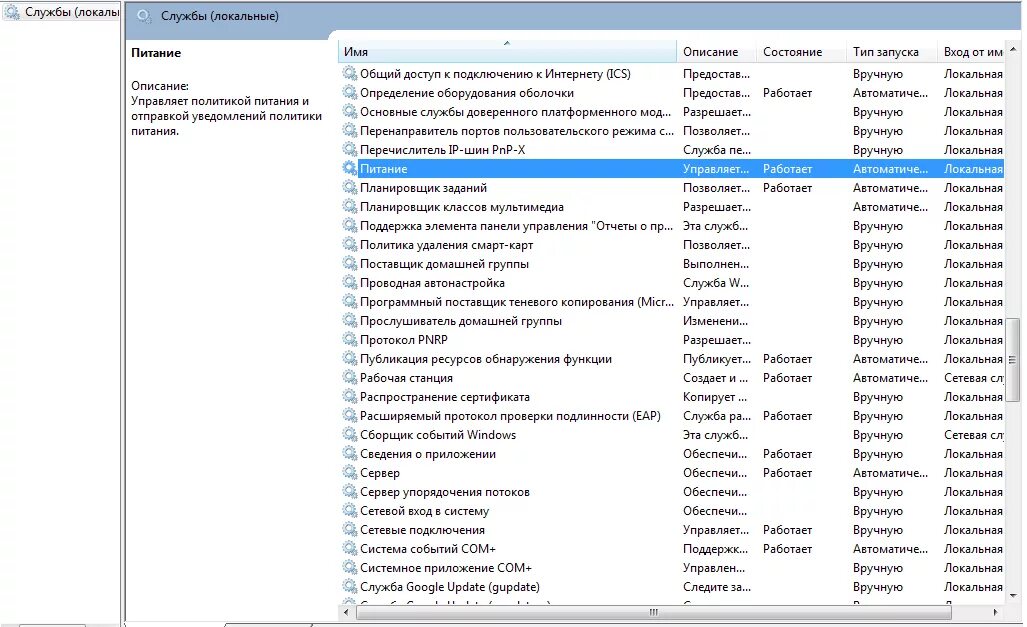
Task: Click the vertical scrollbar thumb
Action: [x=1013, y=360]
